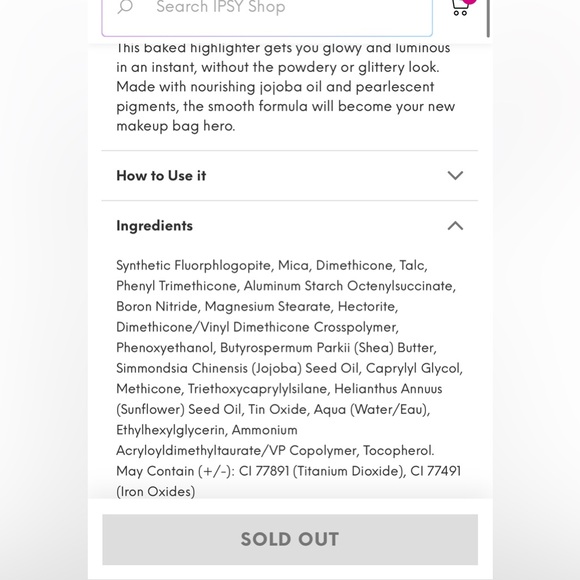Collapse the Ingredients section chevron
The height and width of the screenshot is (580, 580).
click(455, 226)
